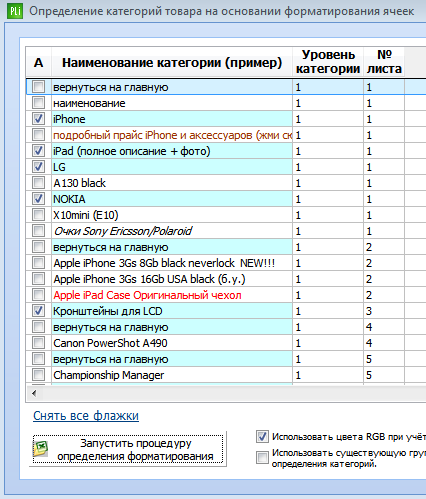Check the Apple iPhone 3Gs 8Gb row checkbox
Viewport: 426px width, 499px height.
(x=38, y=263)
